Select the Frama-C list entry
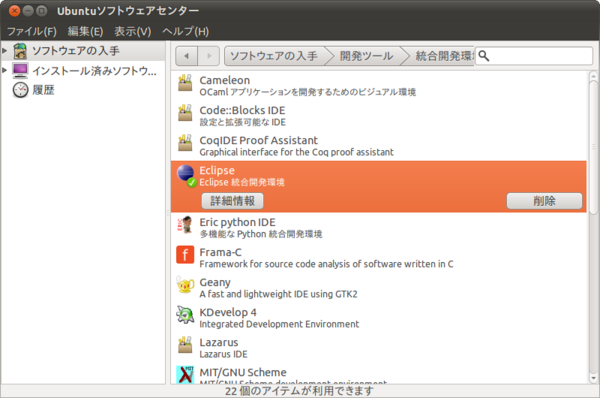The image size is (600, 398). point(378,258)
